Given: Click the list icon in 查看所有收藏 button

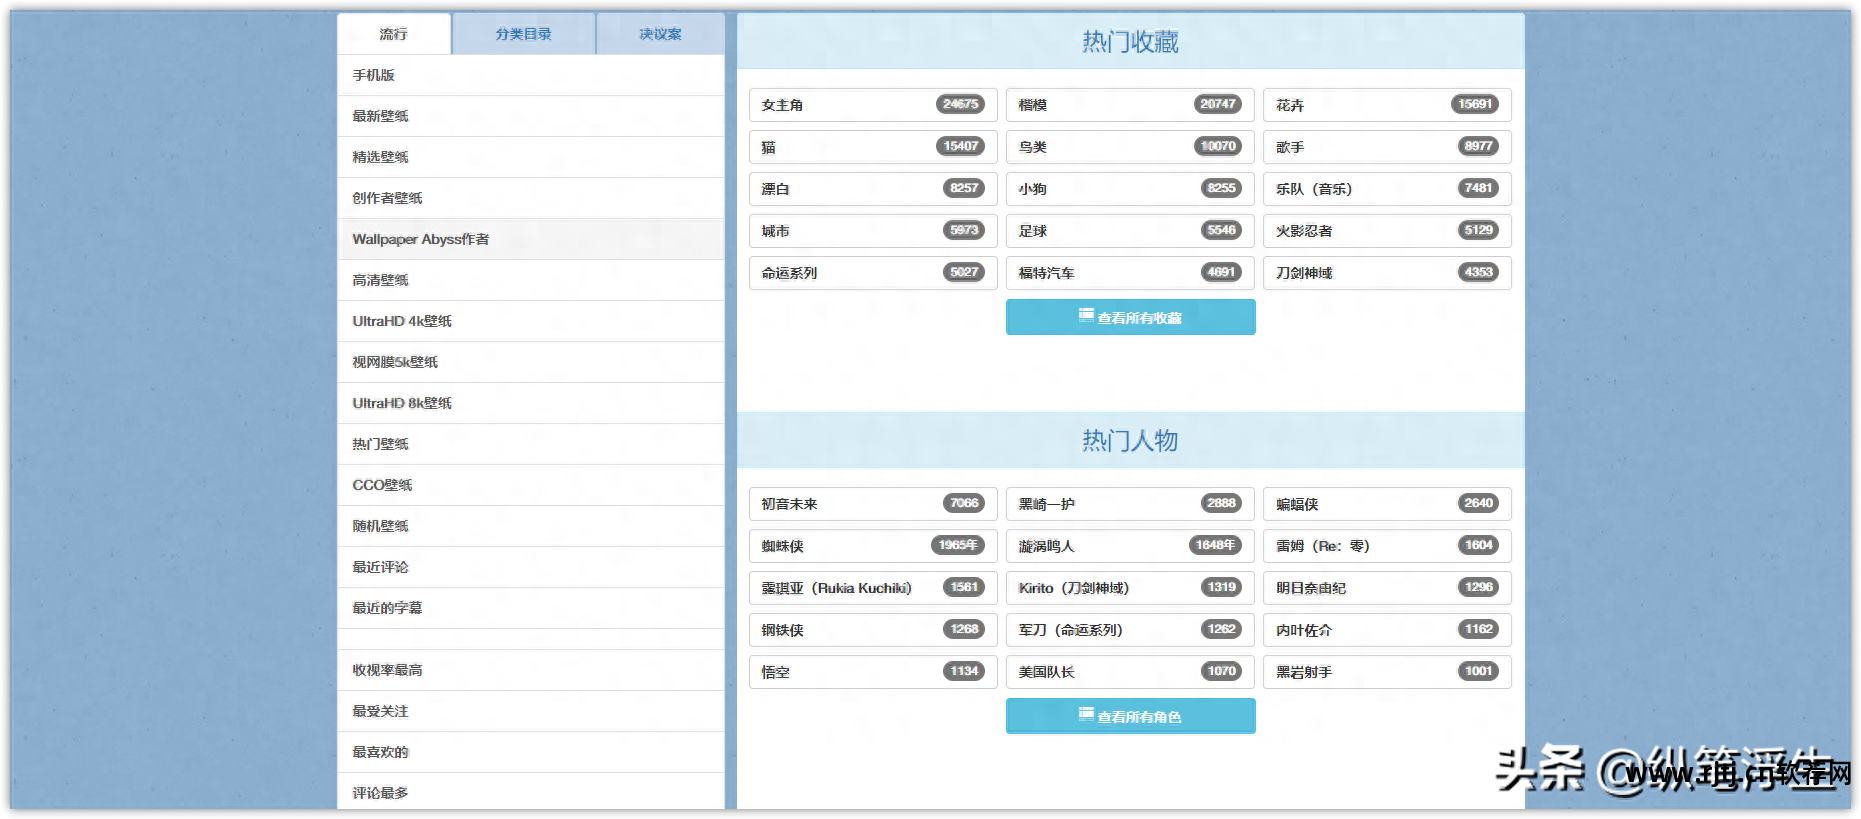Looking at the screenshot, I should tap(1086, 316).
